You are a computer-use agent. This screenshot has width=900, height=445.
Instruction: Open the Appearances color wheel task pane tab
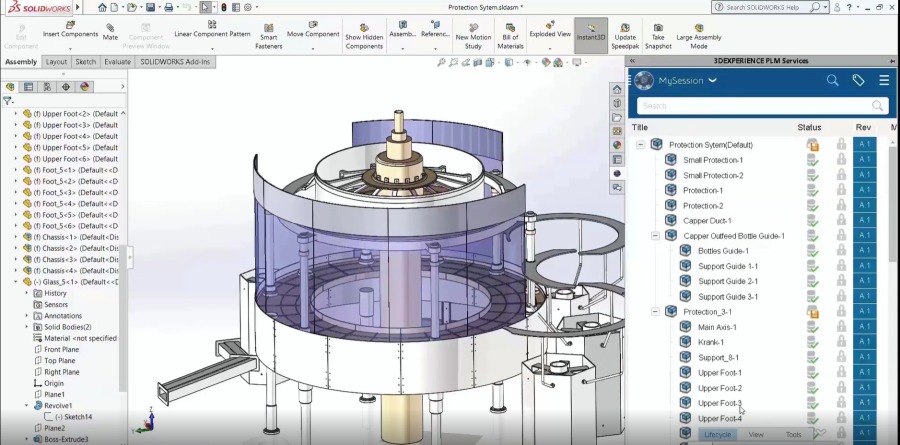coord(617,145)
